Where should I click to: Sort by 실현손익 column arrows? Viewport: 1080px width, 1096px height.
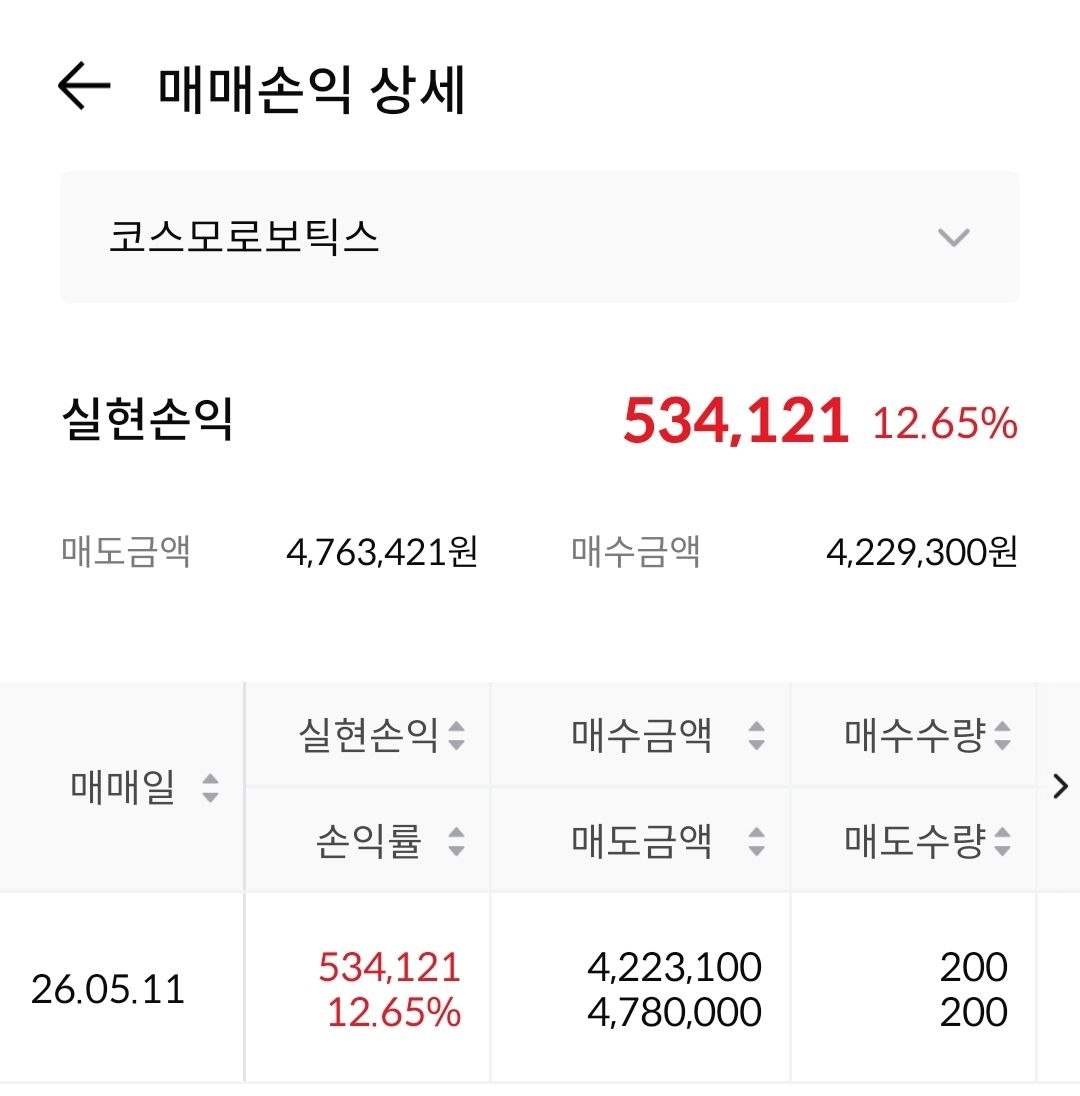pyautogui.click(x=456, y=735)
